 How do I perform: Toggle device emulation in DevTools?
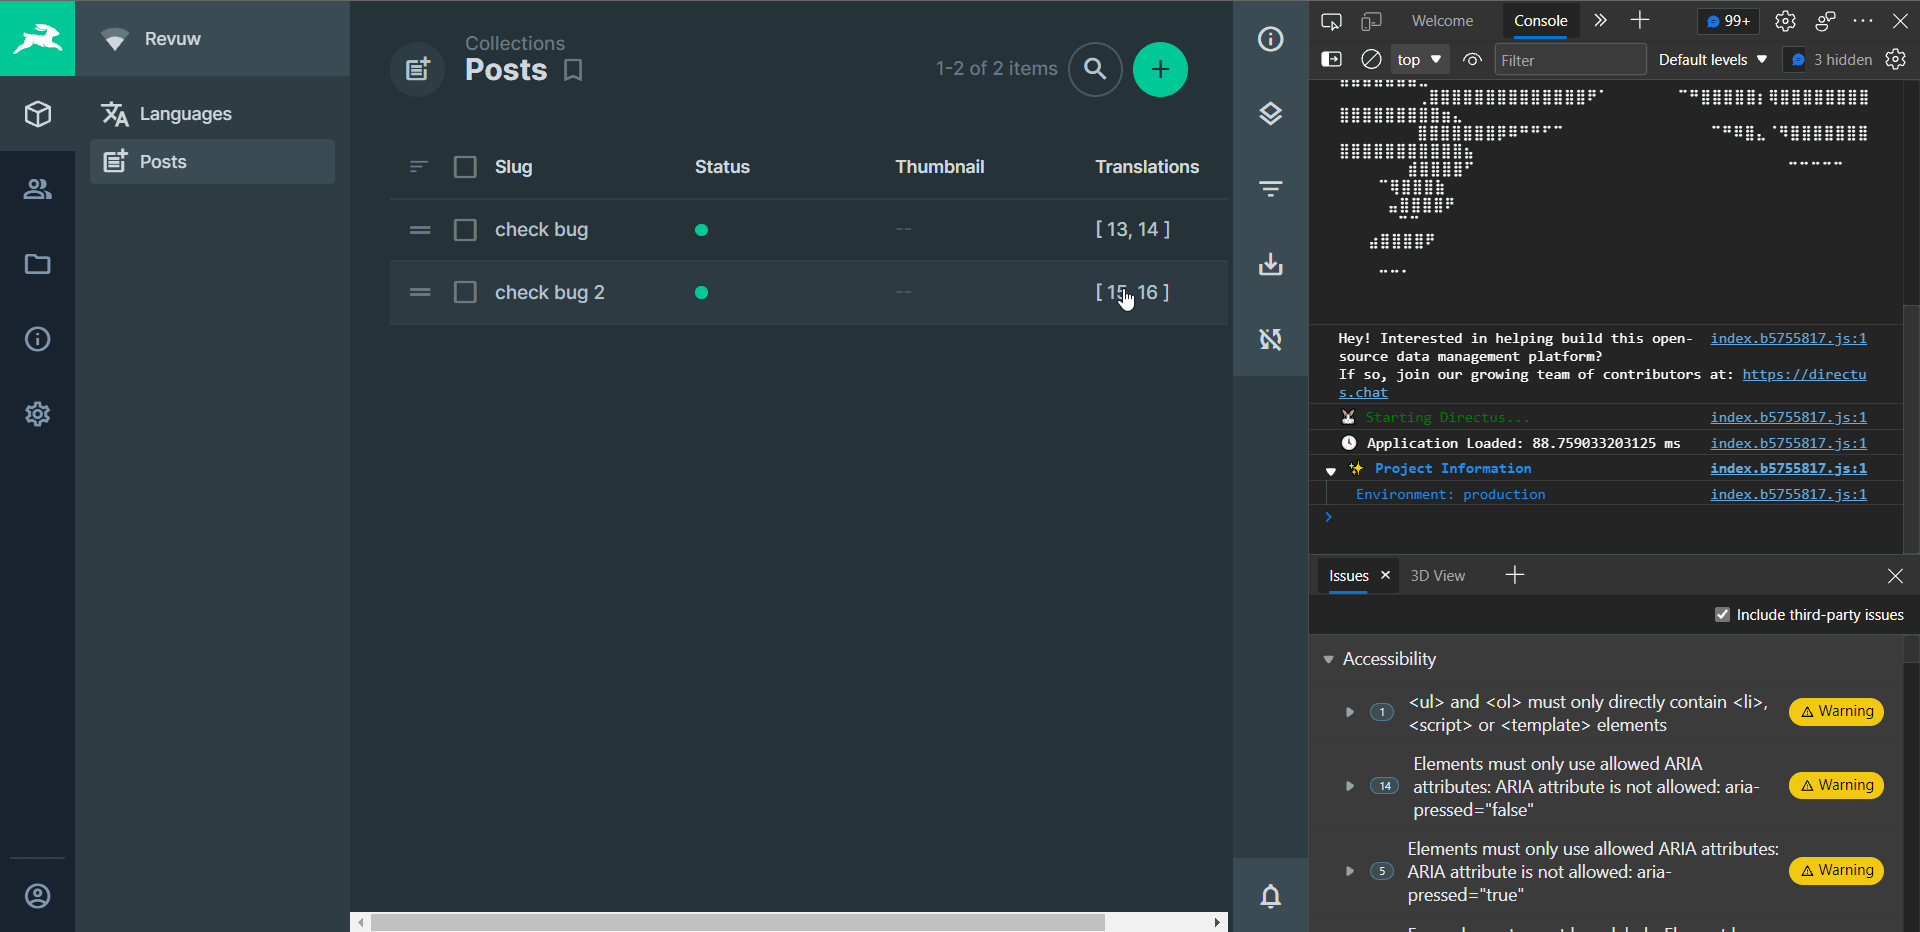(x=1371, y=21)
